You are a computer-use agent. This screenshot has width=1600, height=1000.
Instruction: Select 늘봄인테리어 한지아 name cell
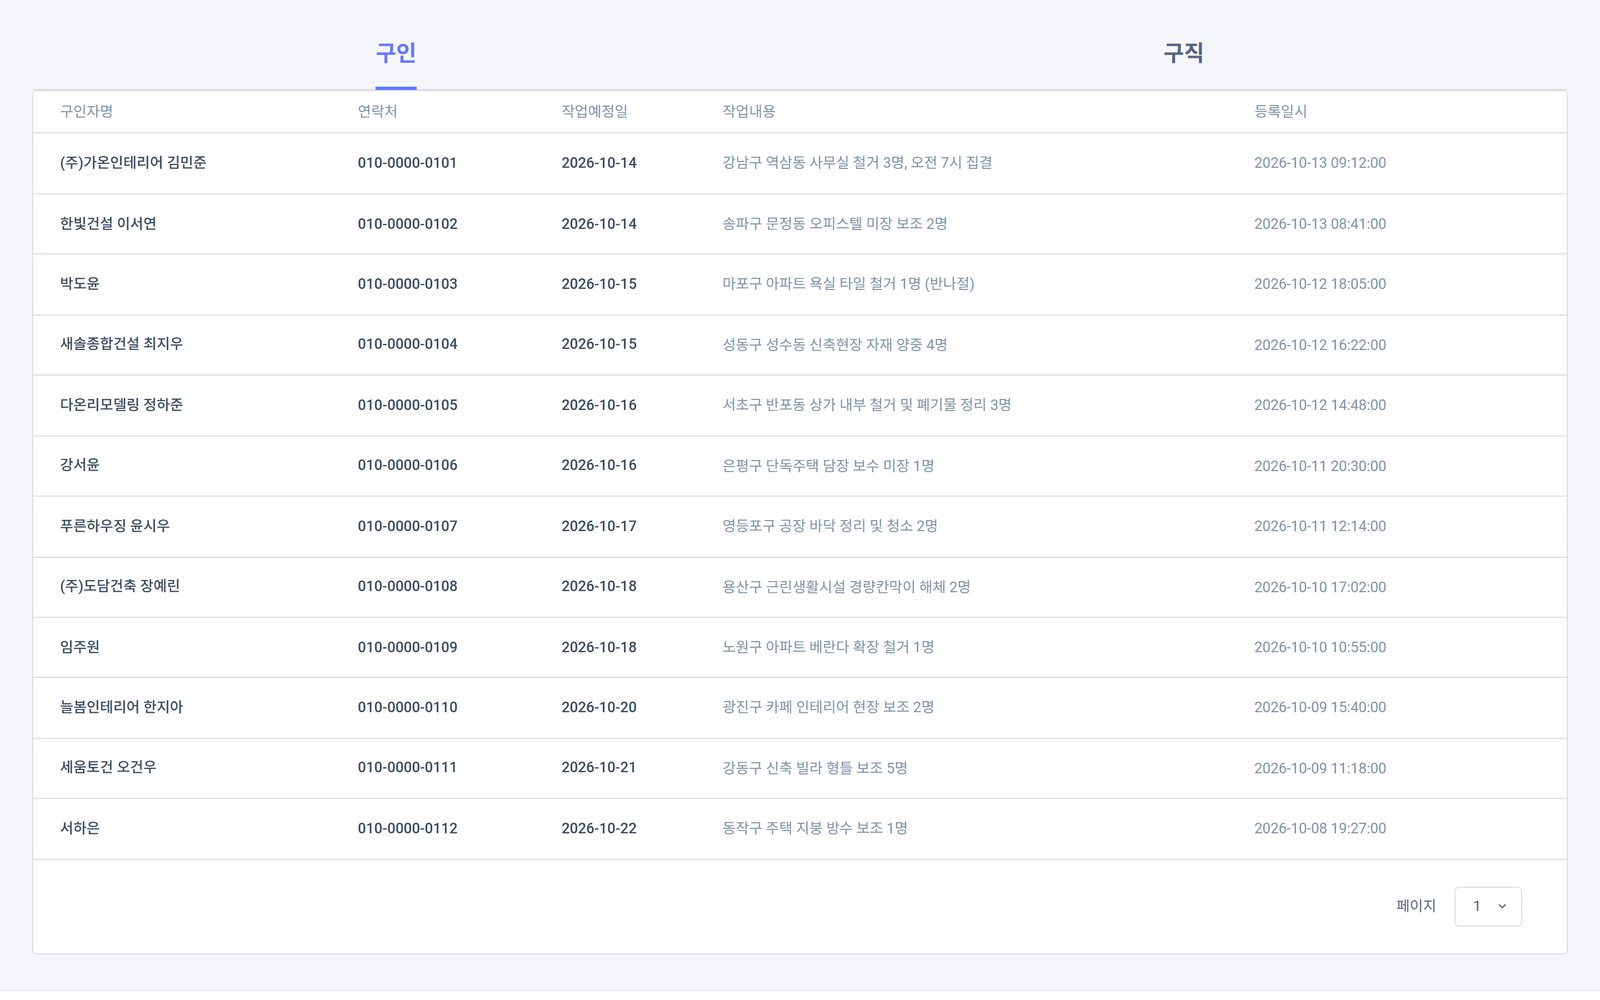point(121,707)
